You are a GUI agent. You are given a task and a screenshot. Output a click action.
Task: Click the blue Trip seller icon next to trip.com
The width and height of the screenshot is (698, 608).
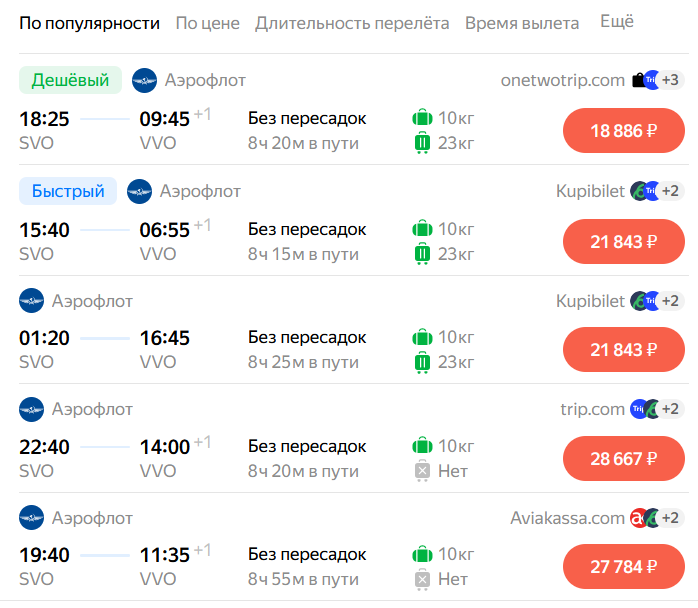pyautogui.click(x=637, y=409)
